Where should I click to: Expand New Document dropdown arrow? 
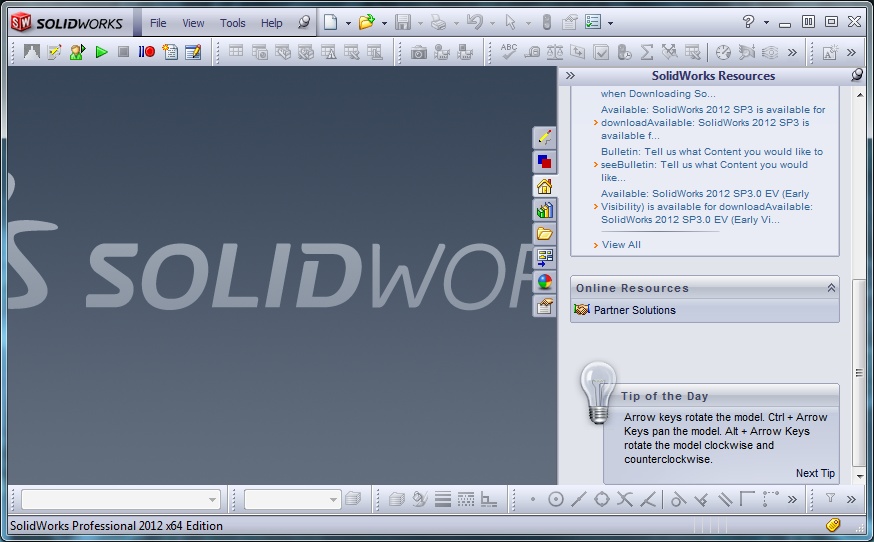(348, 23)
